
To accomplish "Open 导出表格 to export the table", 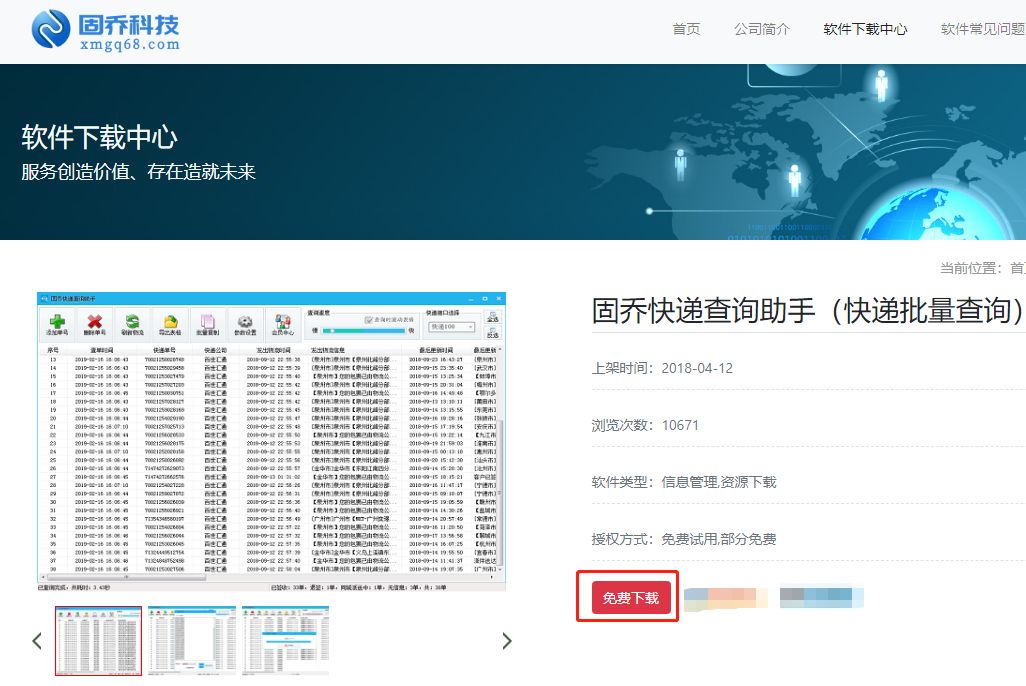I will click(170, 320).
